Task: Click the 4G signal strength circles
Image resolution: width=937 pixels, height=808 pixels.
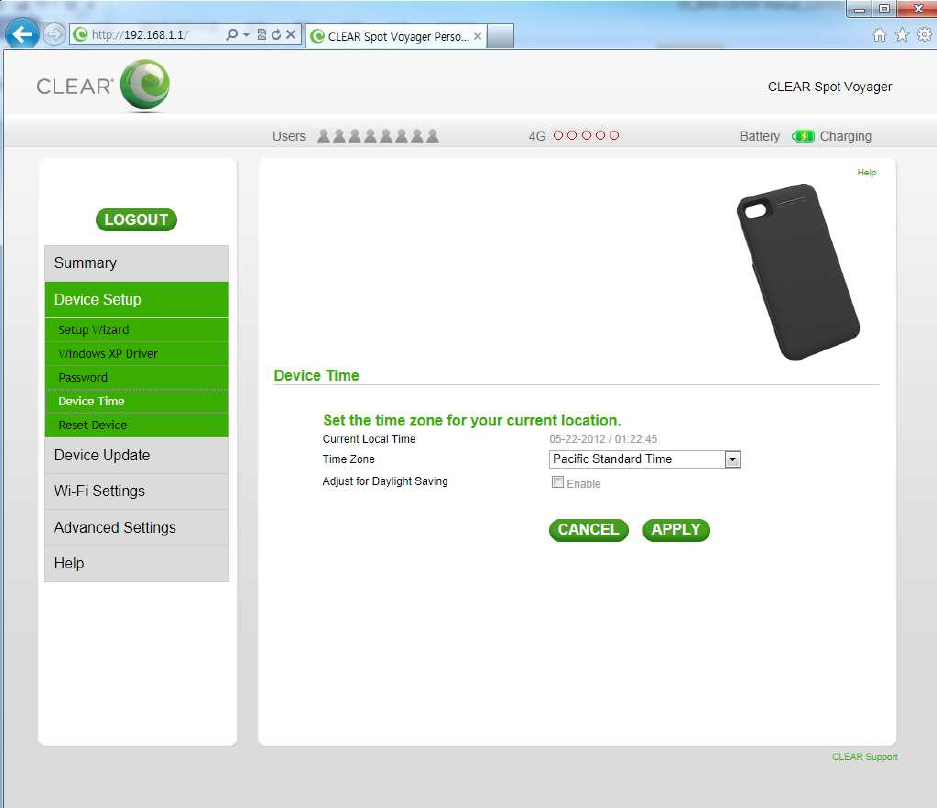Action: tap(586, 136)
